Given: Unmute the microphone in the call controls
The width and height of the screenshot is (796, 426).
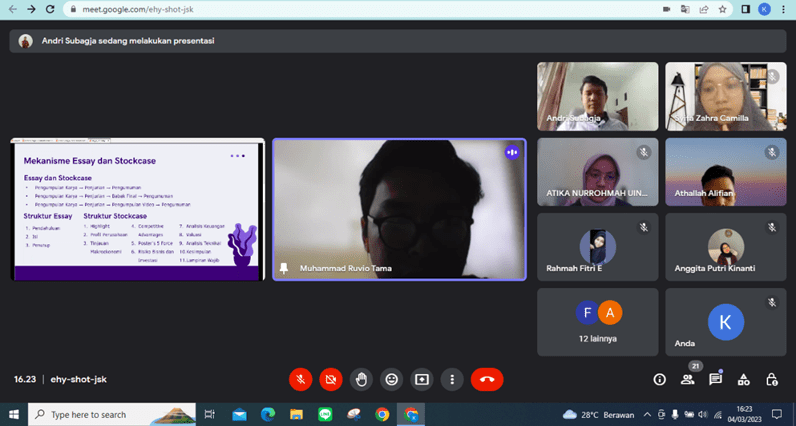Looking at the screenshot, I should coord(300,380).
